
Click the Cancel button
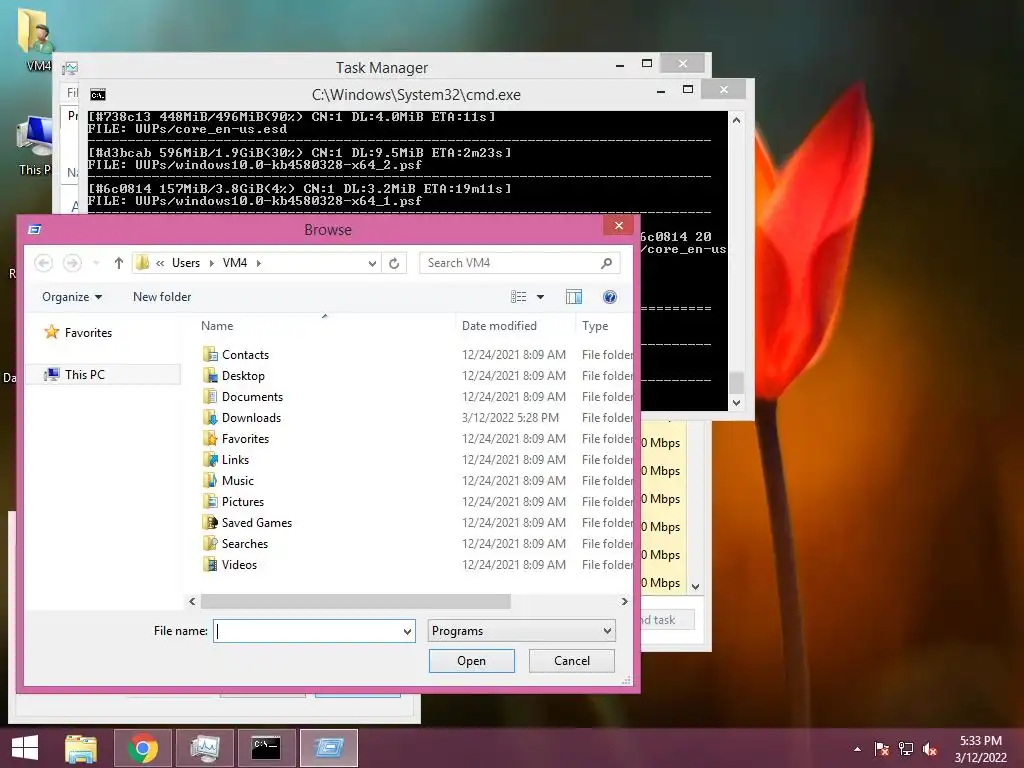coord(571,661)
